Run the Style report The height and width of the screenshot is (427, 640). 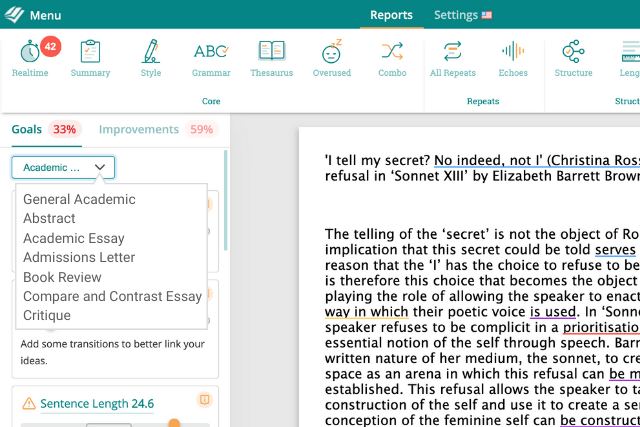(x=151, y=58)
